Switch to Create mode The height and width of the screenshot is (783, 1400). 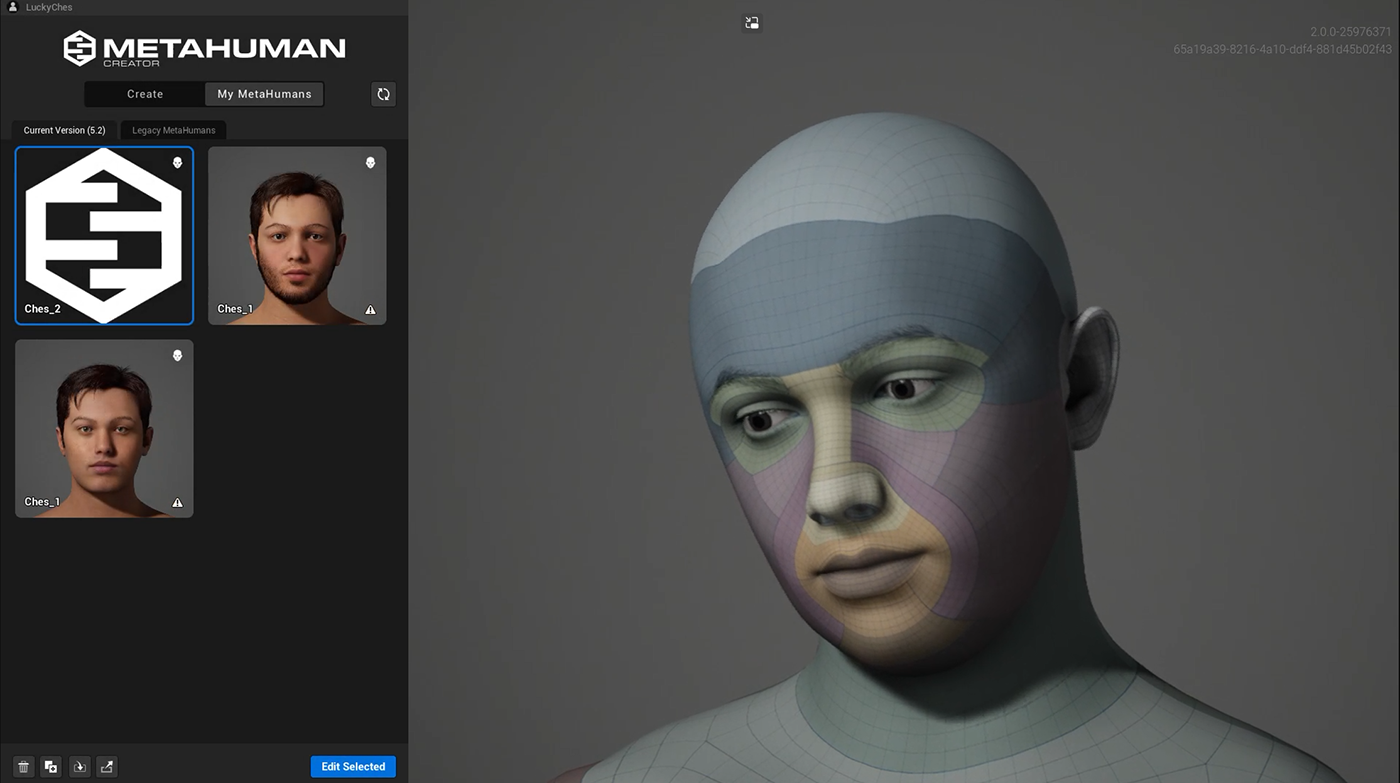[145, 94]
